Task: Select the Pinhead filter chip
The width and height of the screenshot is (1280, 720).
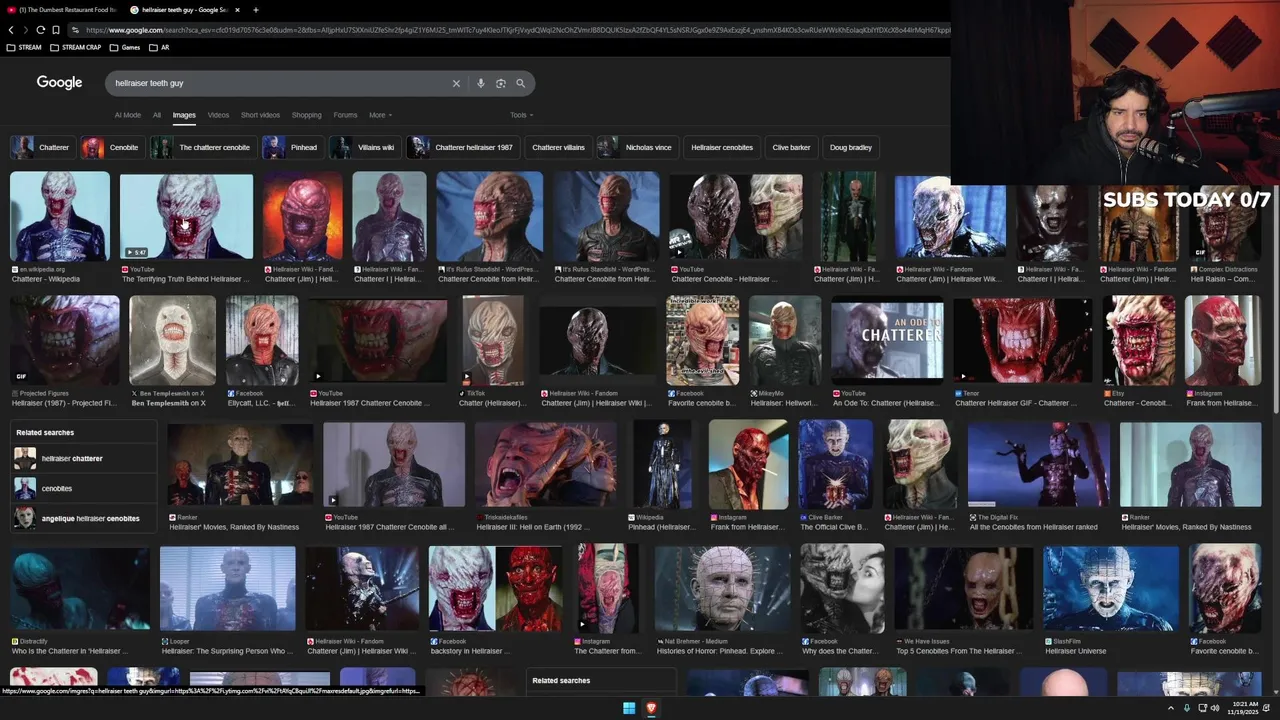Action: (x=292, y=147)
